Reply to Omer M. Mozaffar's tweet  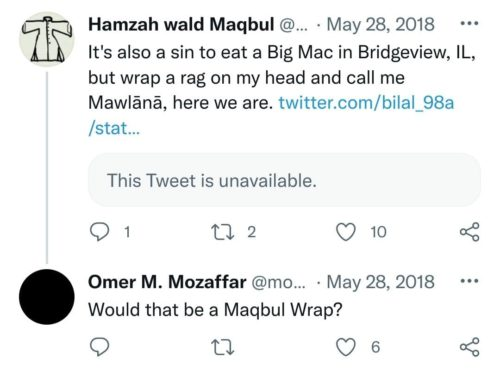[99, 347]
